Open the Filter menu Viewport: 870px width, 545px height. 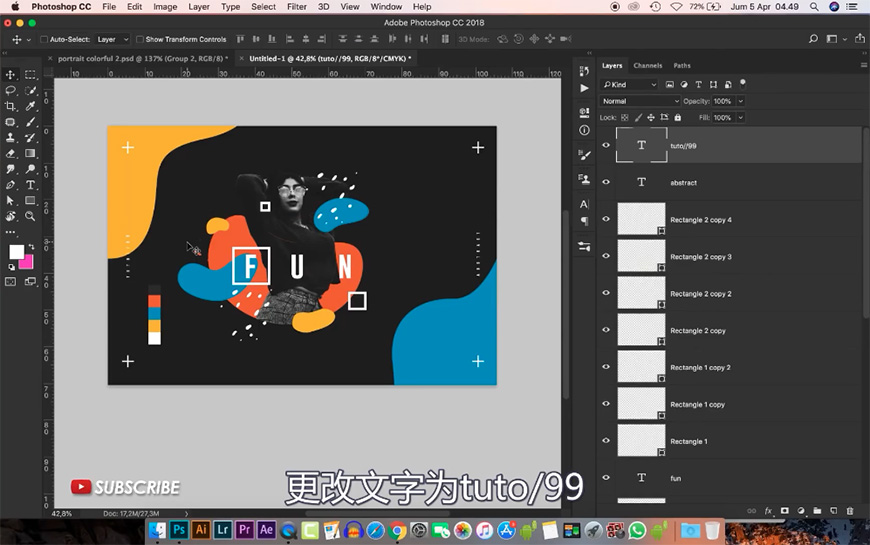point(297,7)
